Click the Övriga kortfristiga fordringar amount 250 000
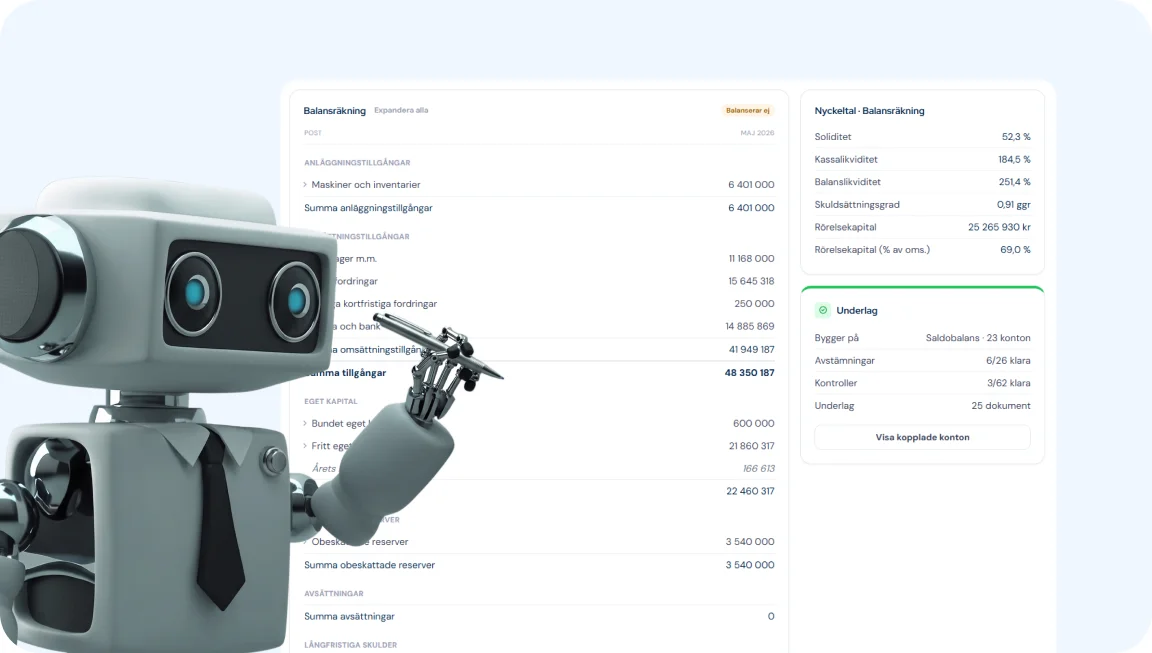The image size is (1152, 653). point(754,303)
